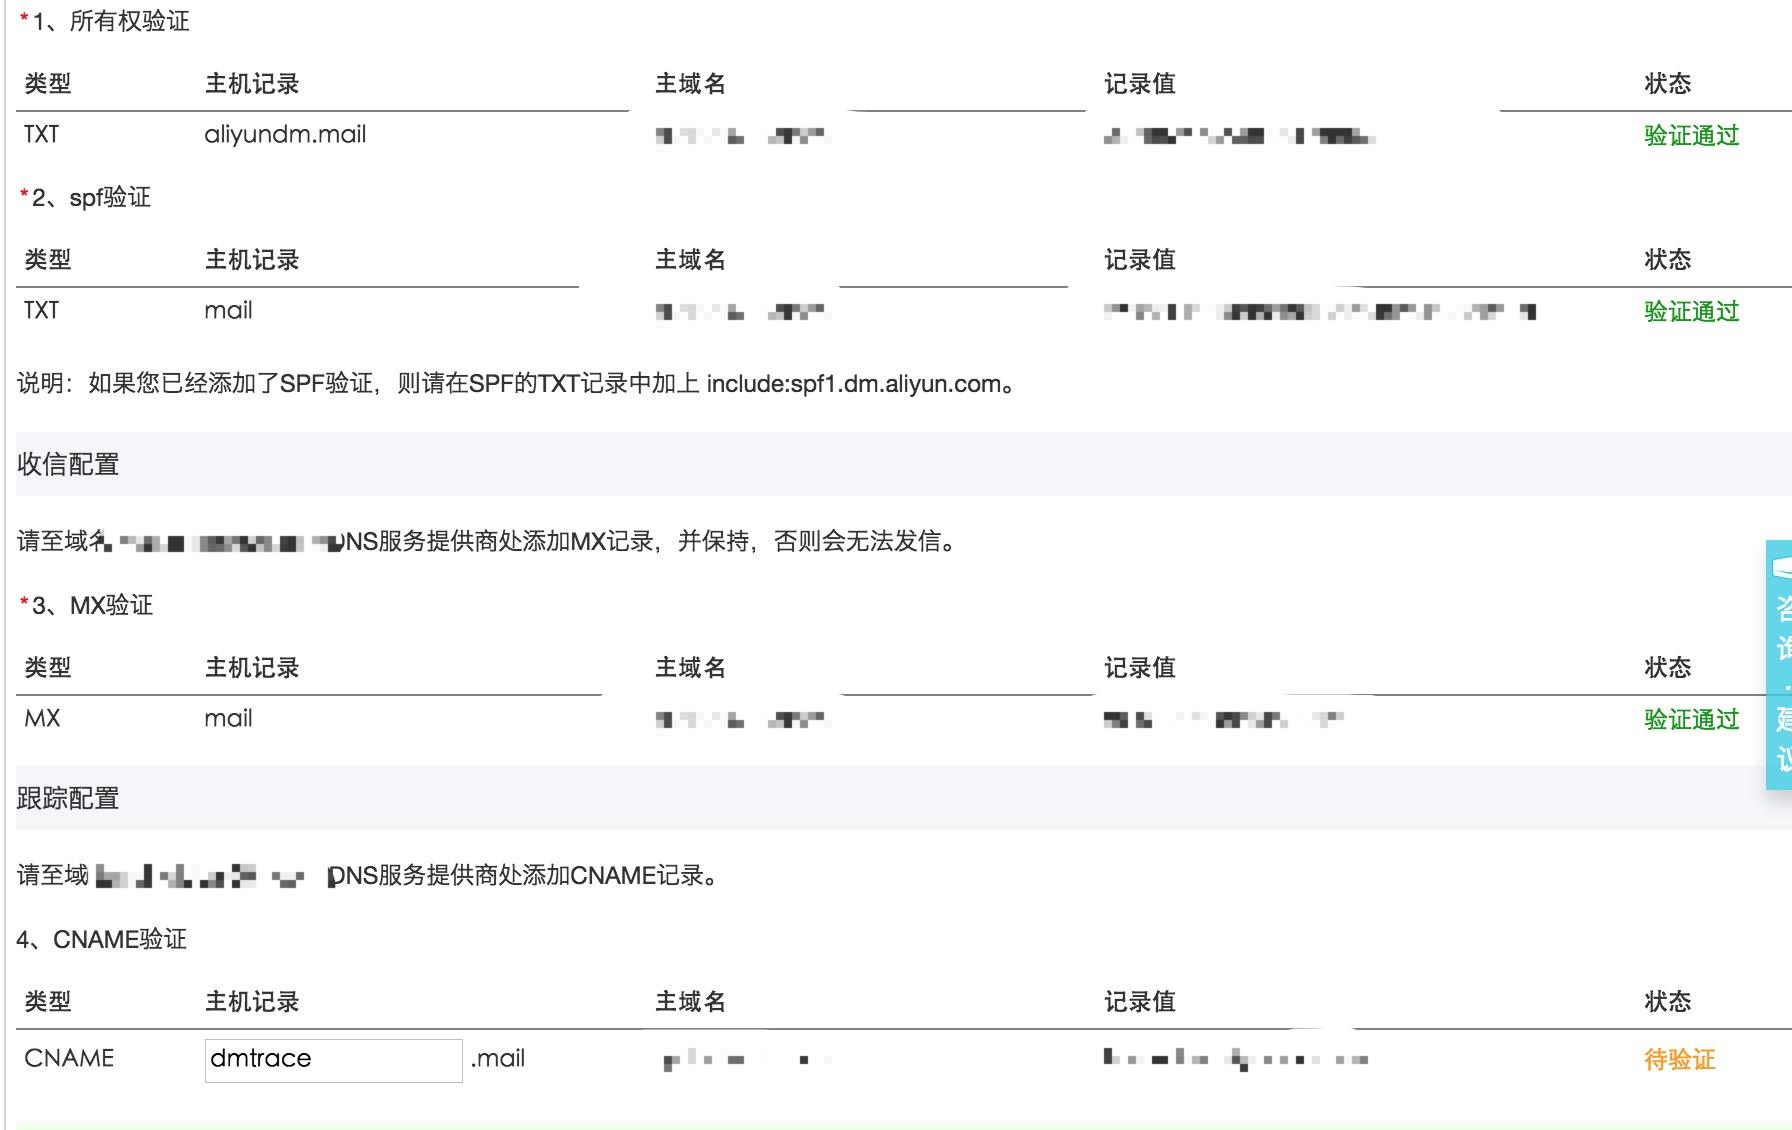Click the 验证通过 status in the spf验证 section

coord(1689,310)
